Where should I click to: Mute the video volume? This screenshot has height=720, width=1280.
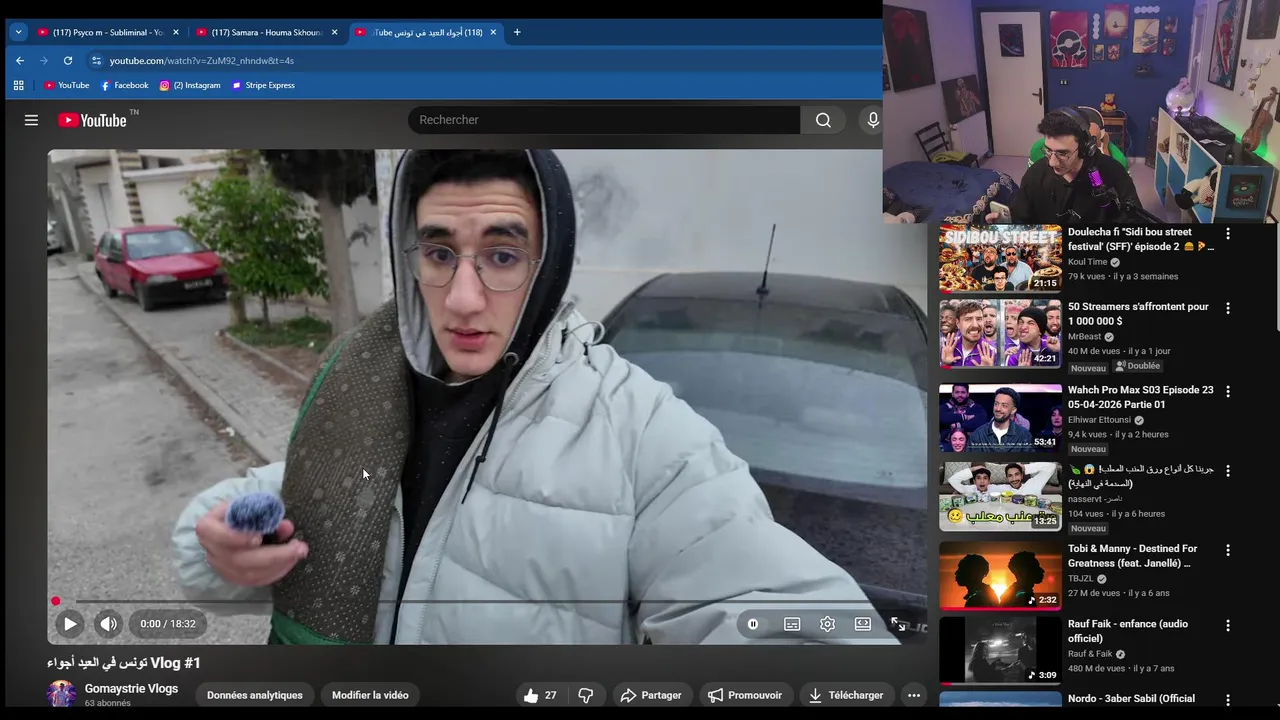pyautogui.click(x=108, y=624)
